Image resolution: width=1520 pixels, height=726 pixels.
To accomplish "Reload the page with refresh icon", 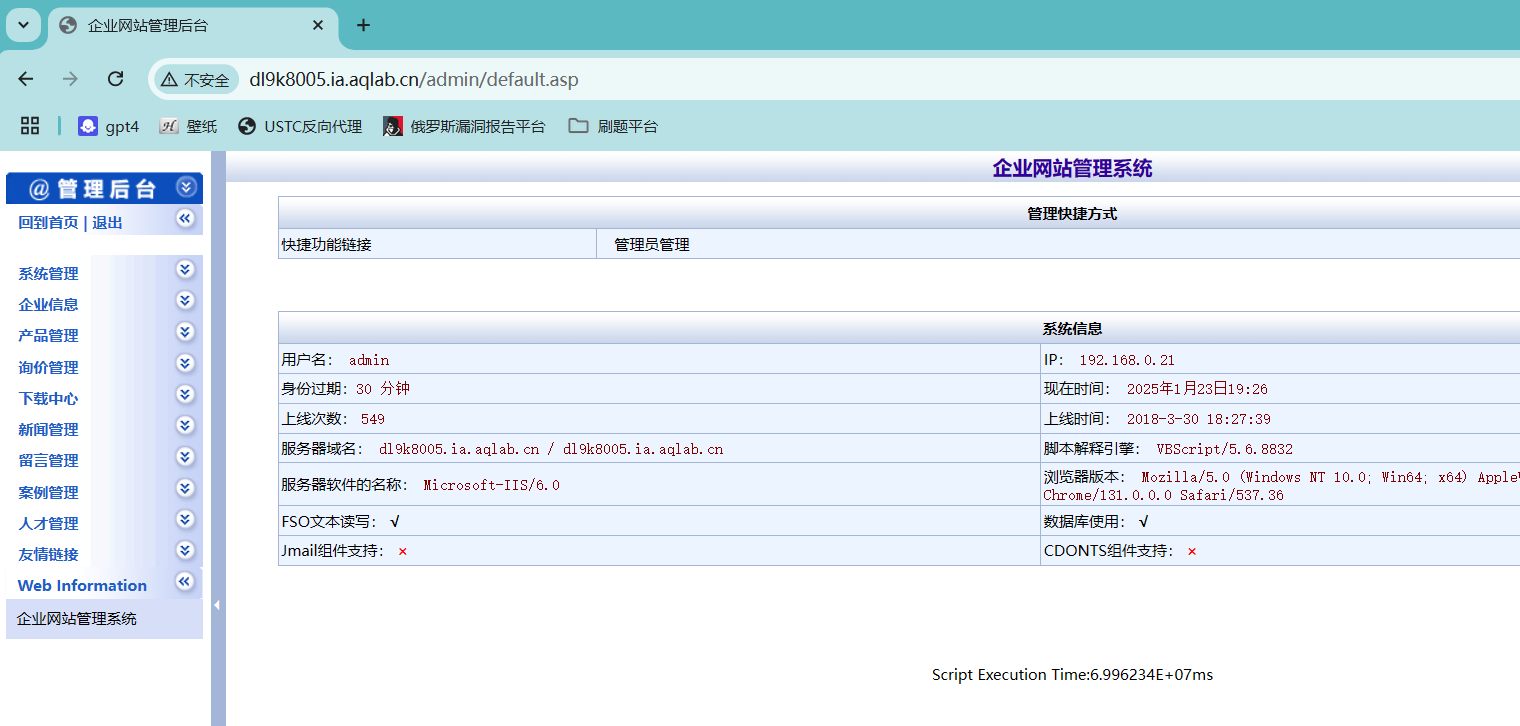I will click(115, 79).
